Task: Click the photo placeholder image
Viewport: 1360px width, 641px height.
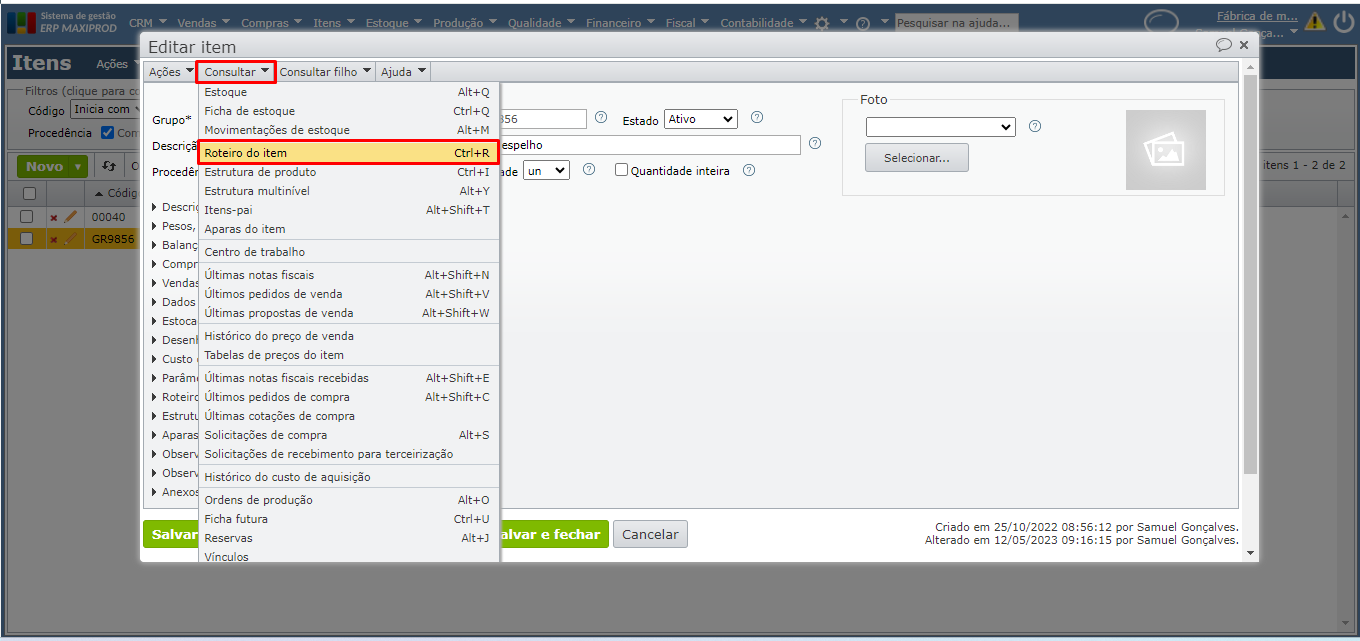Action: [x=1166, y=150]
